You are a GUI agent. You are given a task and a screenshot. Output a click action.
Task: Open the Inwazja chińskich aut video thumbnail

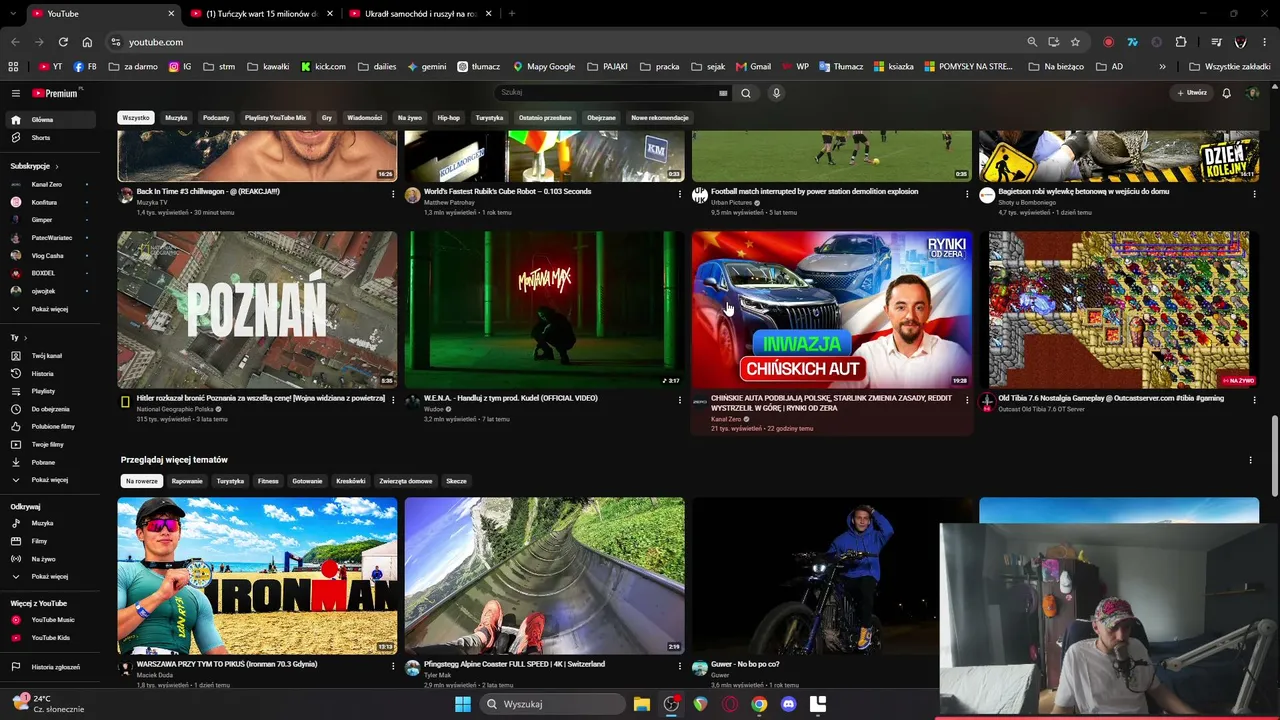click(x=832, y=310)
